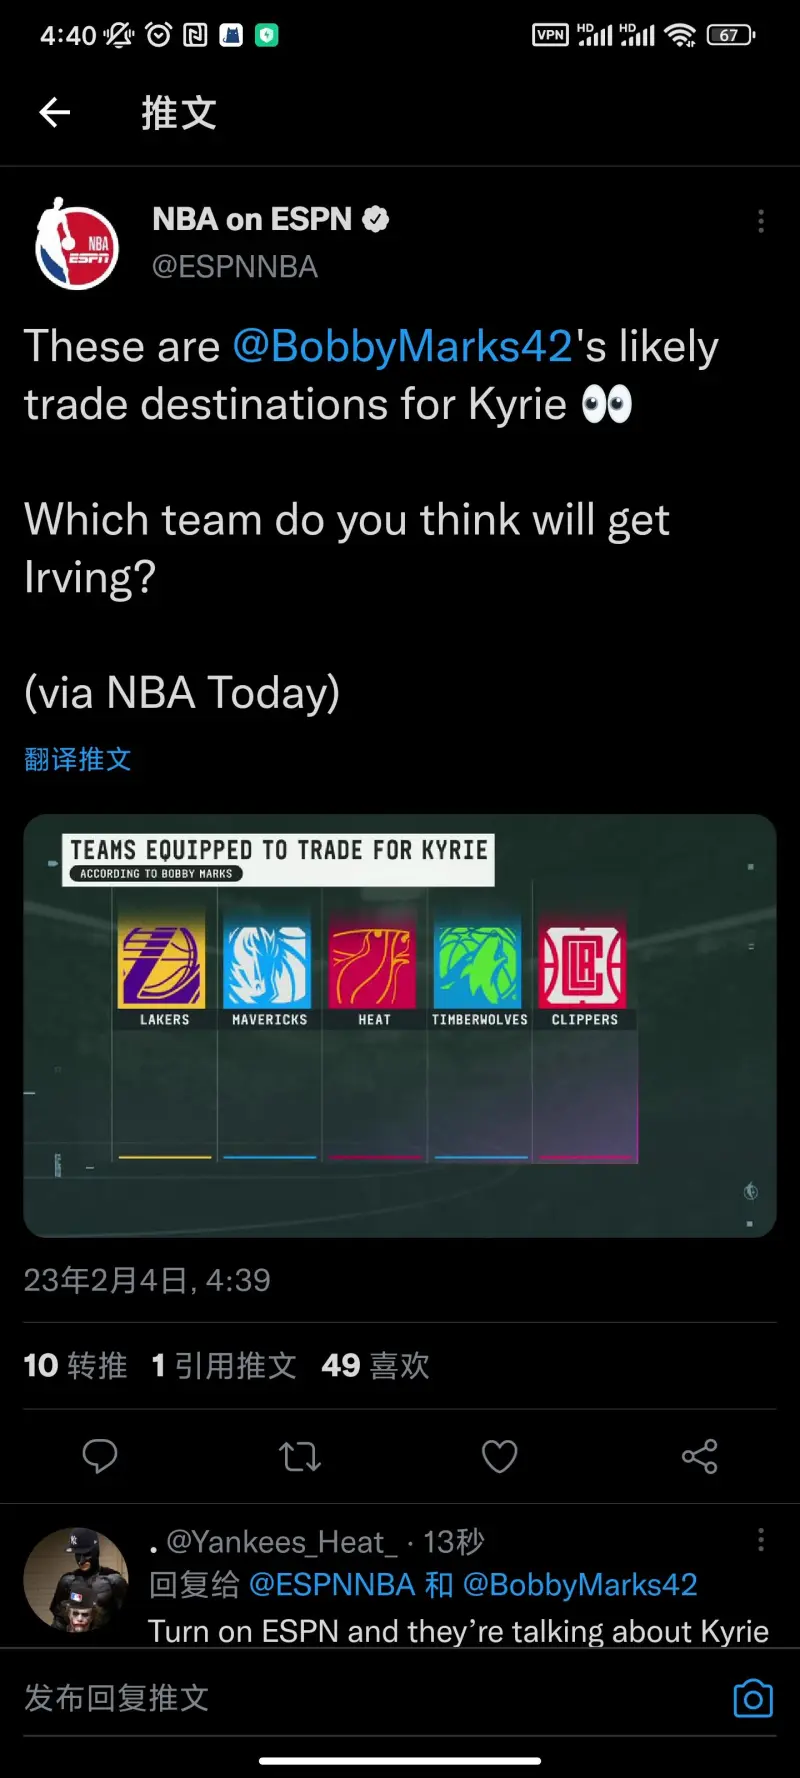800x1778 pixels.
Task: Click @ESPNNBA mention in the reply
Action: (331, 1584)
